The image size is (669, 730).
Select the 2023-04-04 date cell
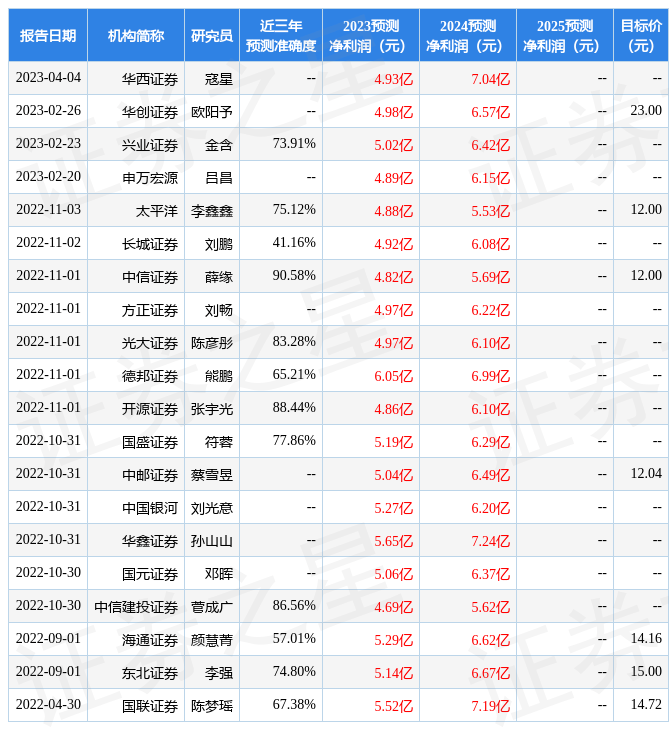[x=48, y=78]
